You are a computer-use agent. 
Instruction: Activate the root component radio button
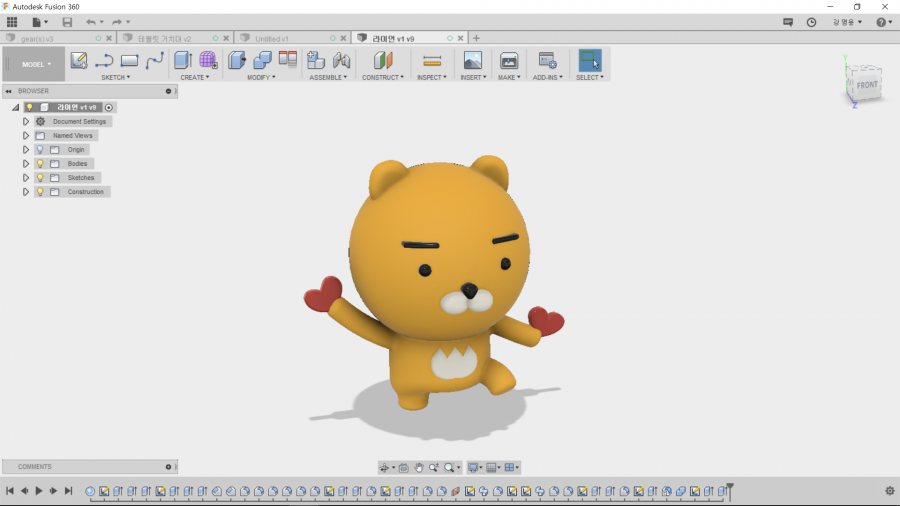coord(108,107)
